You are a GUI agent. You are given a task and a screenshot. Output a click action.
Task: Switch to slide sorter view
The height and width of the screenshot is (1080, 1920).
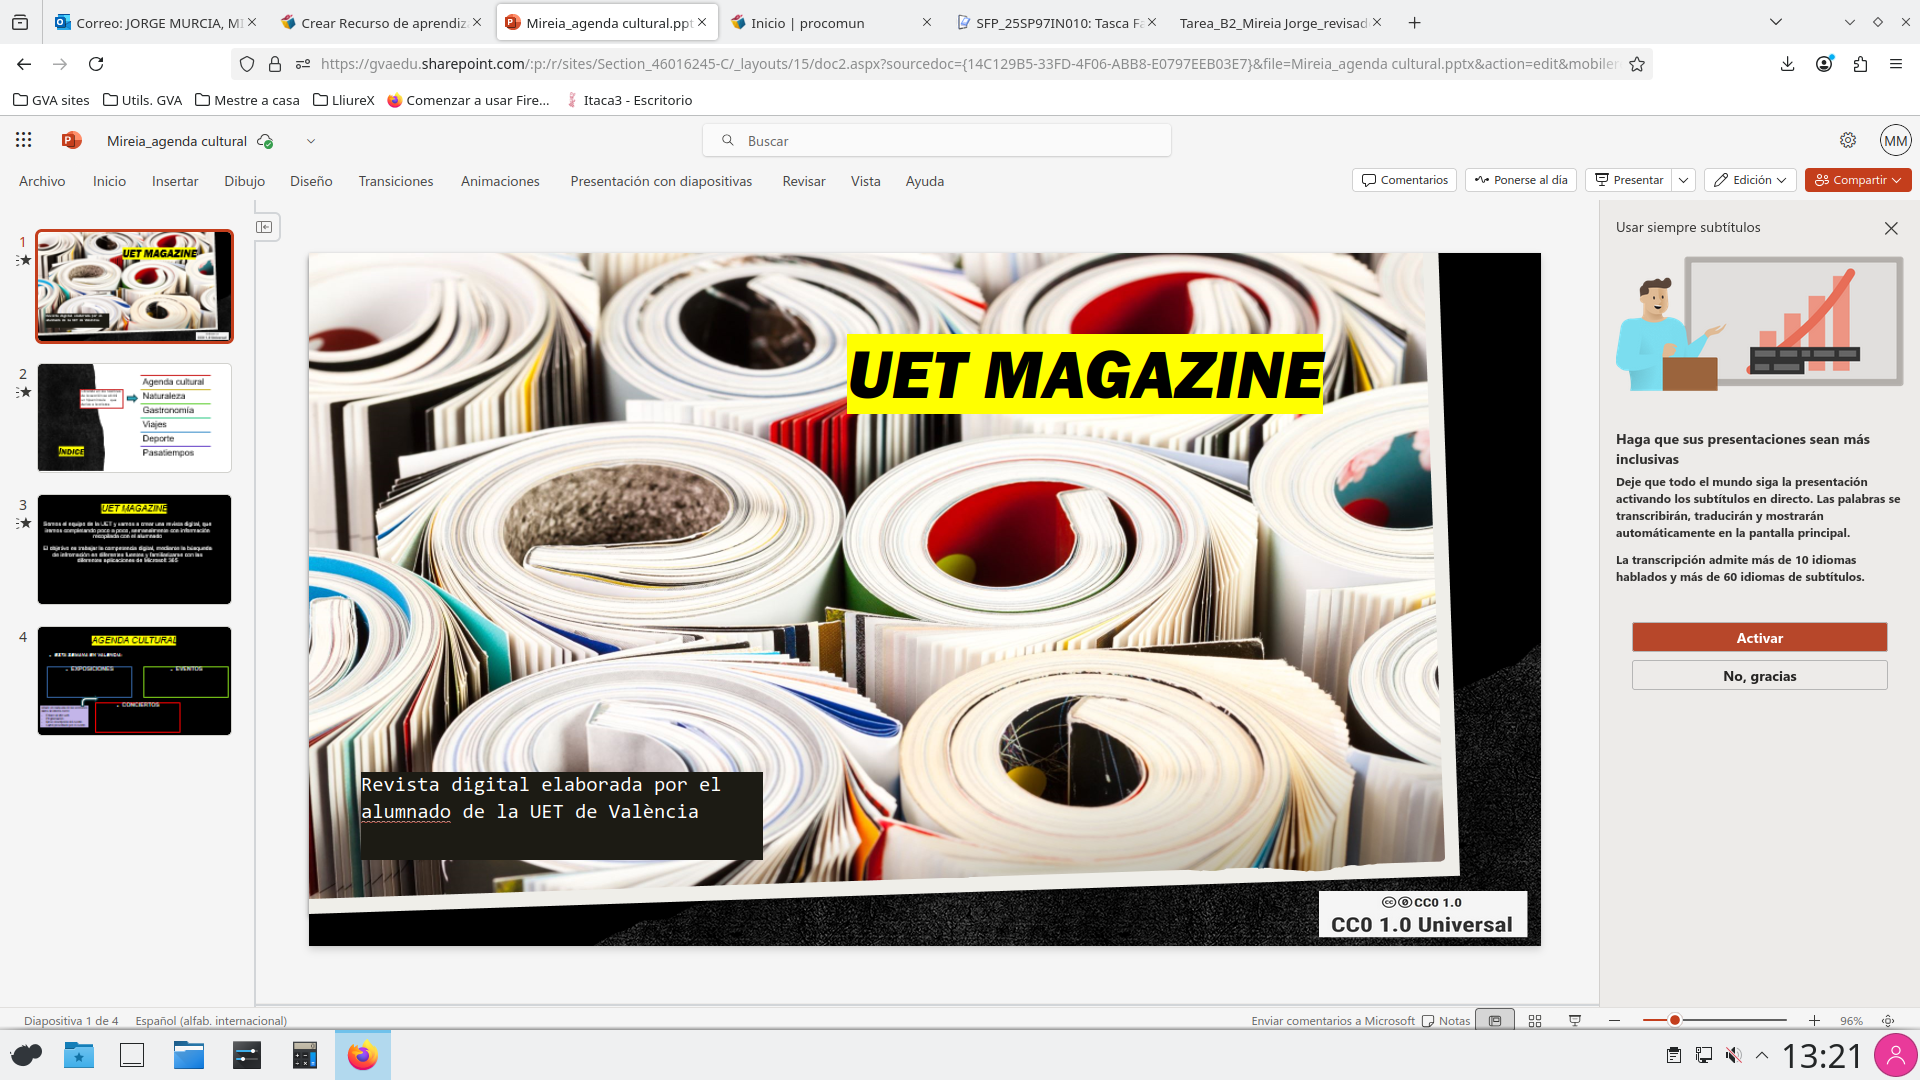coord(1535,1020)
